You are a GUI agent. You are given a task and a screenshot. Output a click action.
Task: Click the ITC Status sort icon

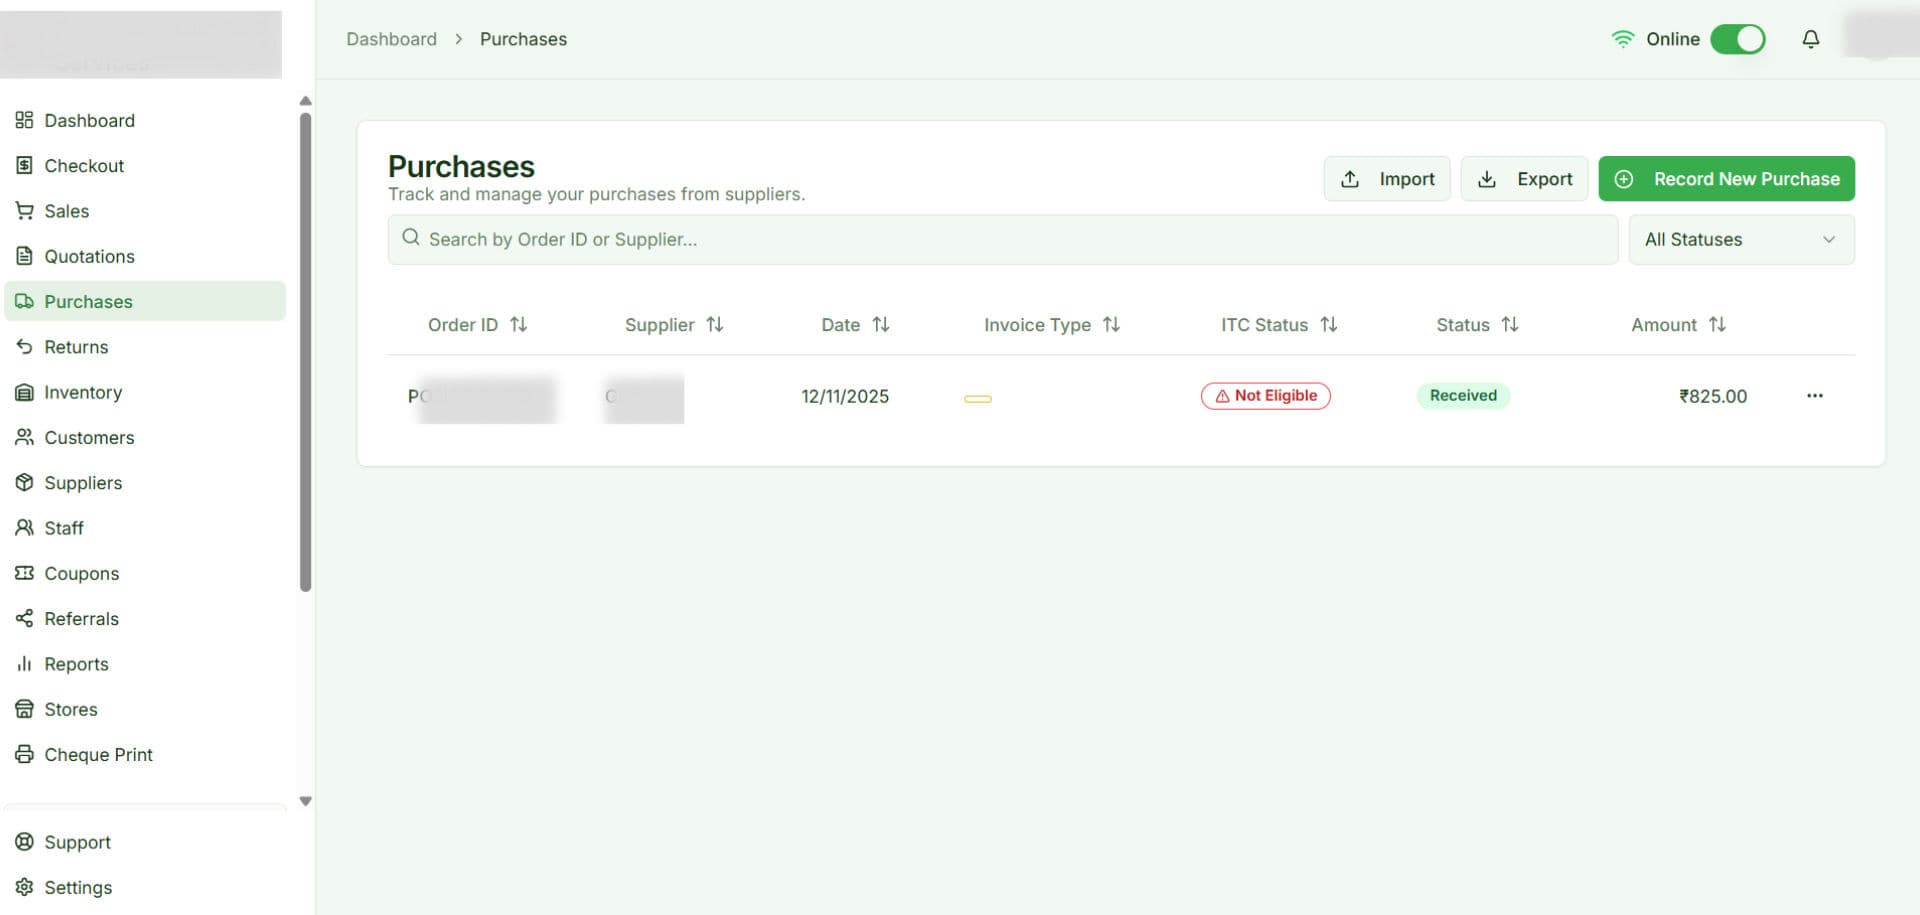point(1328,325)
